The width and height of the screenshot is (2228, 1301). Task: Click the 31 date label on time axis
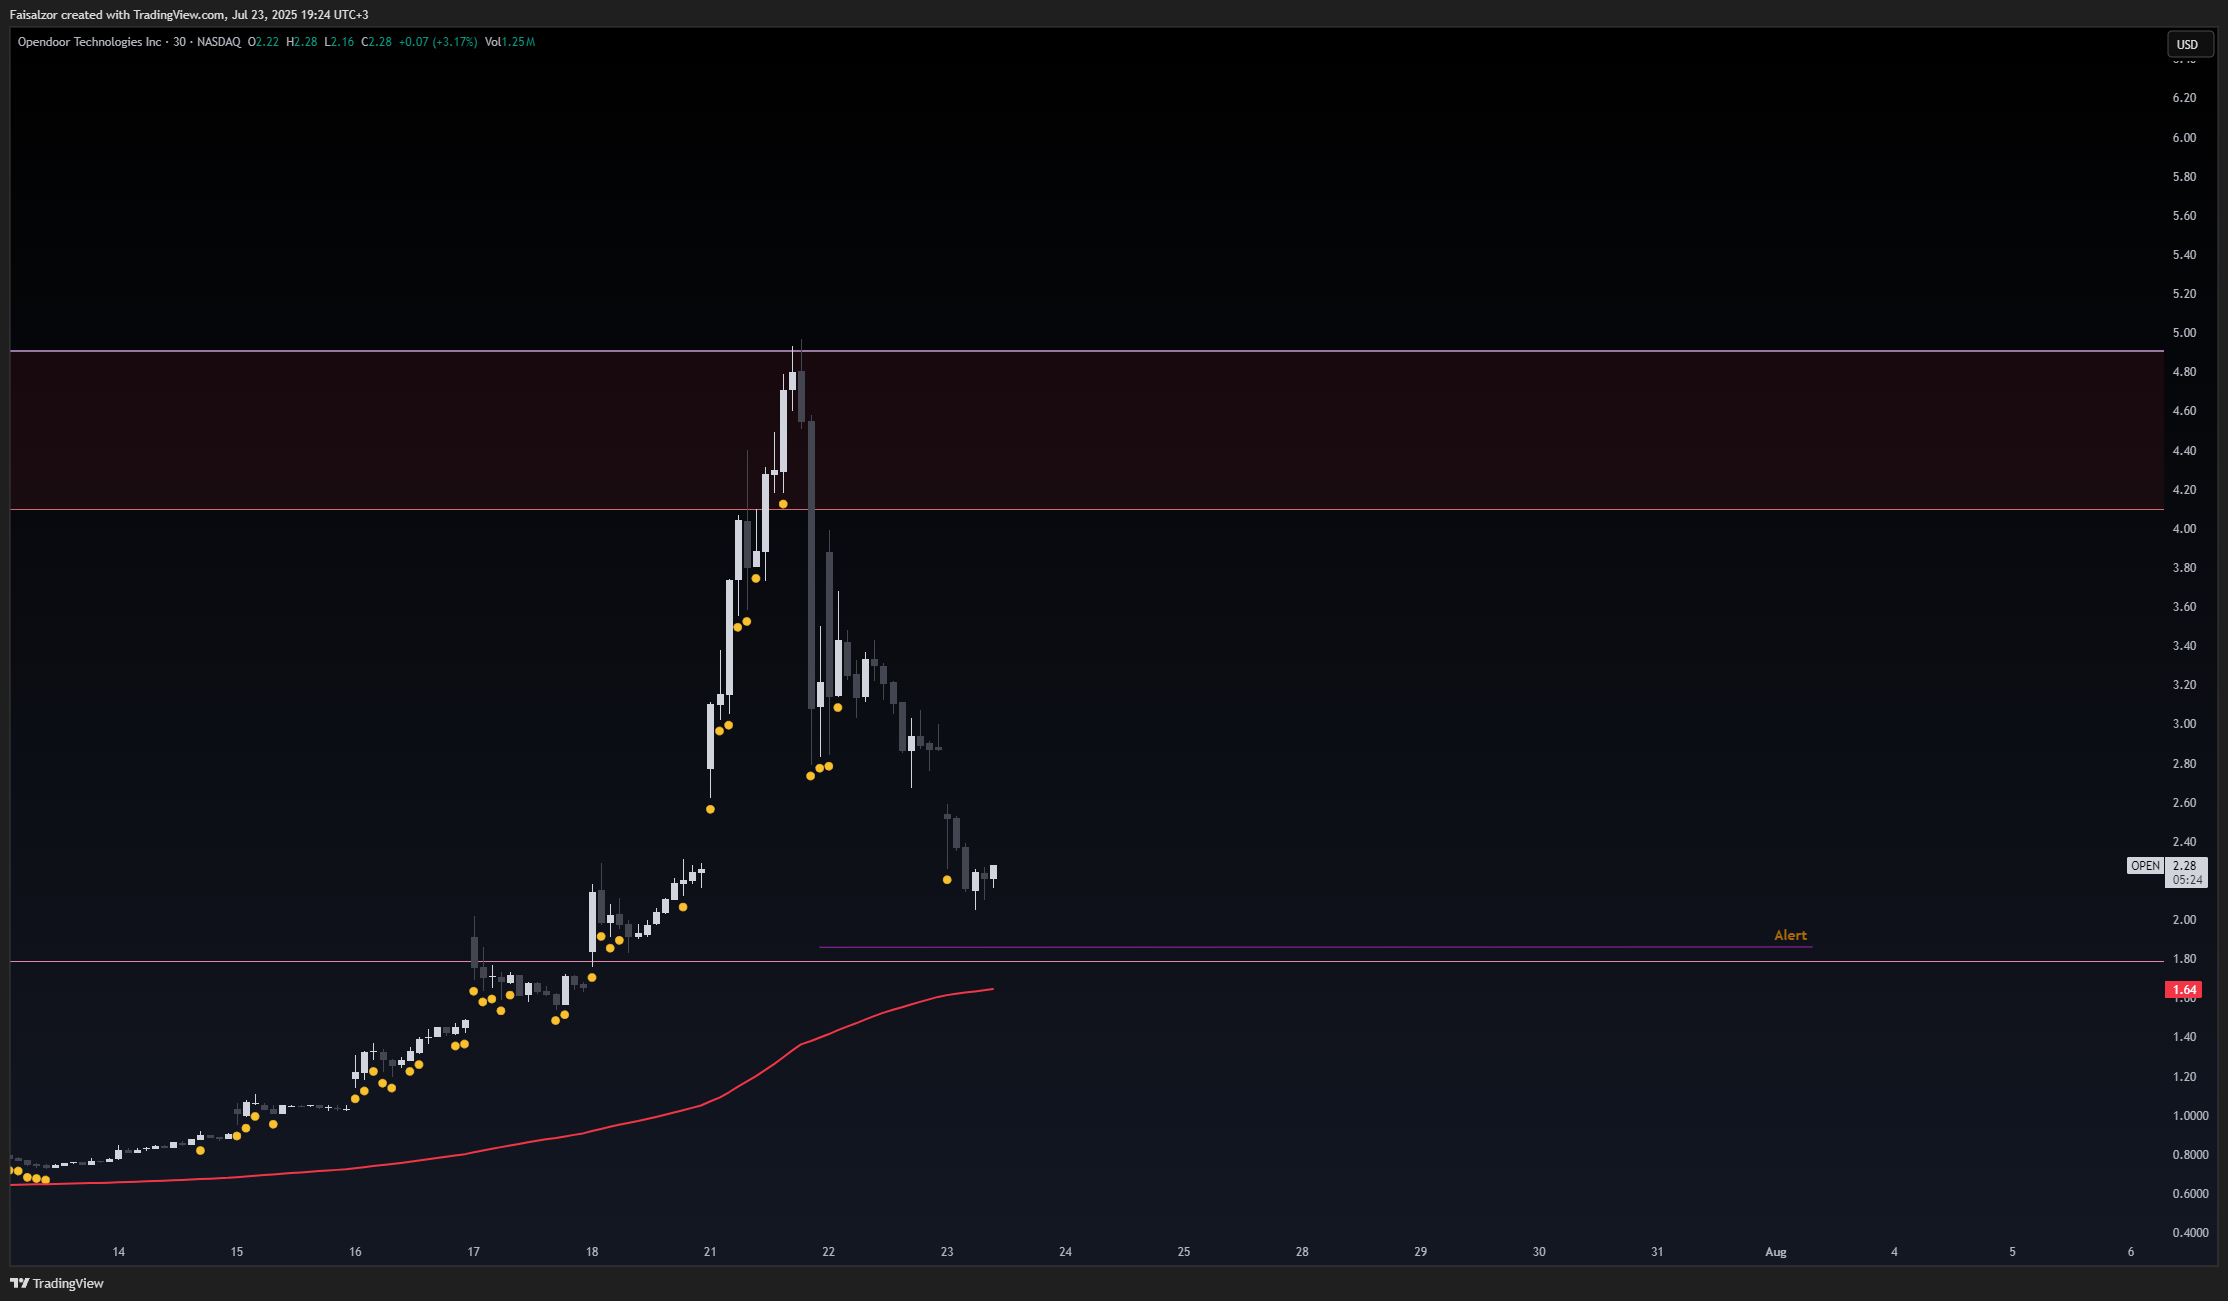(1657, 1252)
